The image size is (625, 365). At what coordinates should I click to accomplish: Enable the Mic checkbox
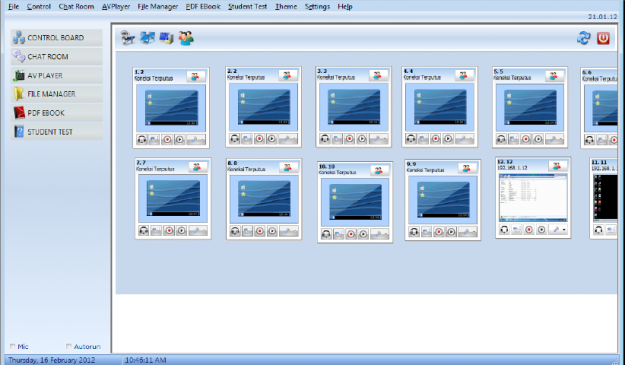point(13,346)
